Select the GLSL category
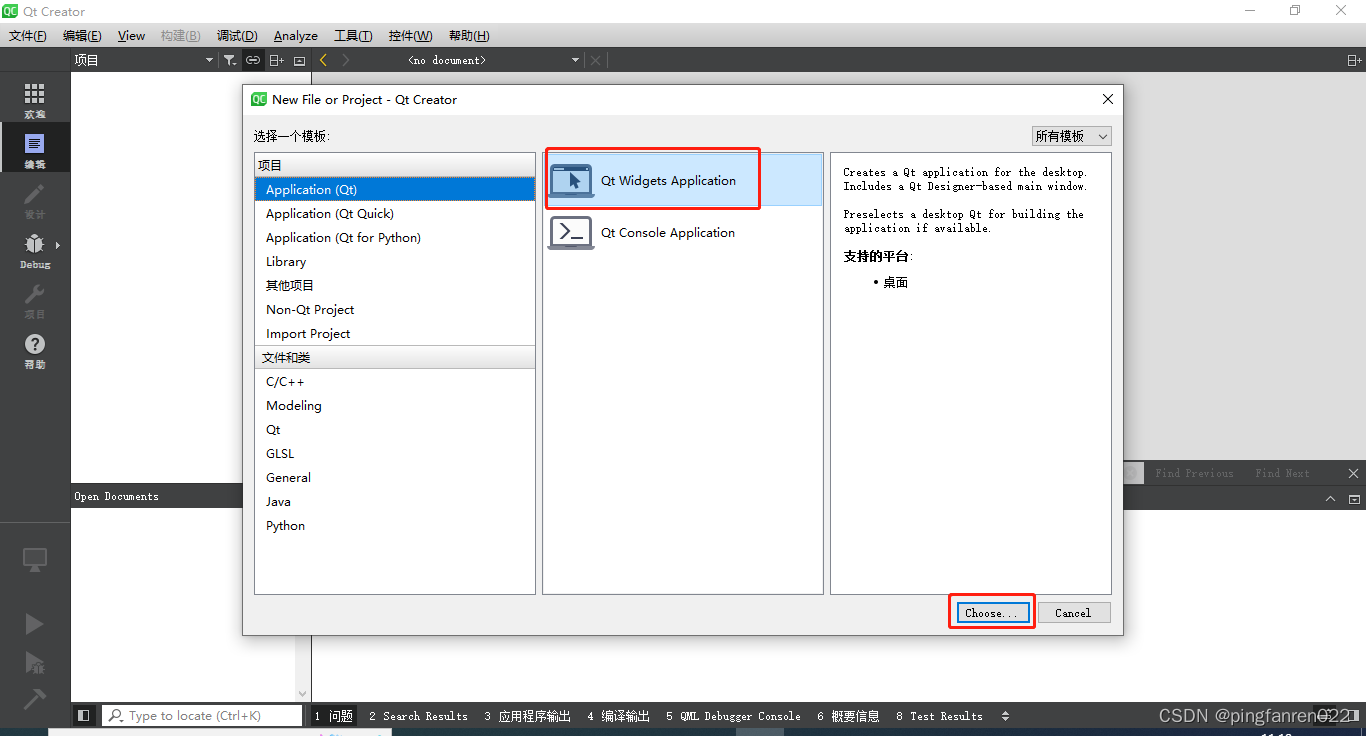1366x736 pixels. coord(395,454)
